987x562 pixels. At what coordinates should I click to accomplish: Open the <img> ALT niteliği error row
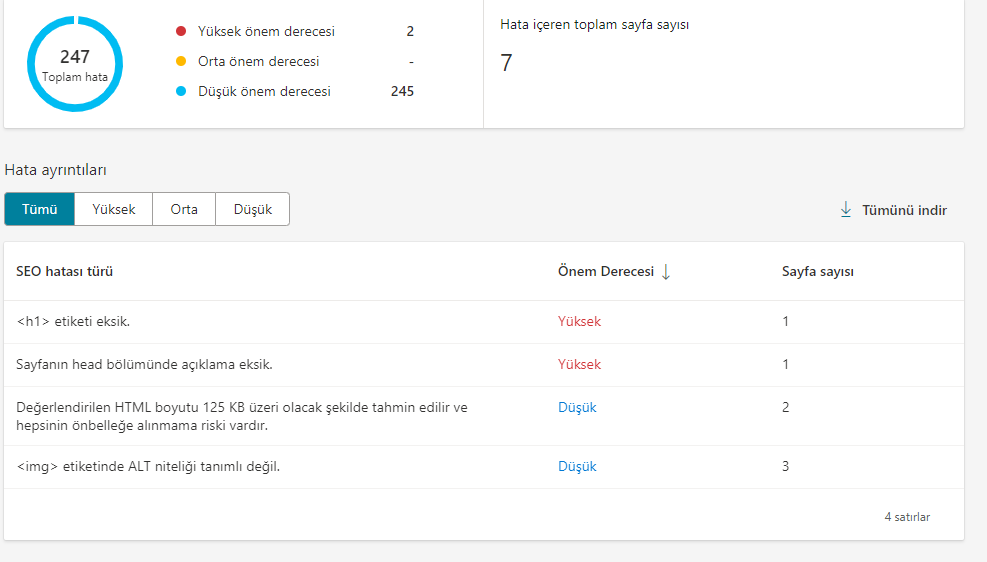point(483,466)
